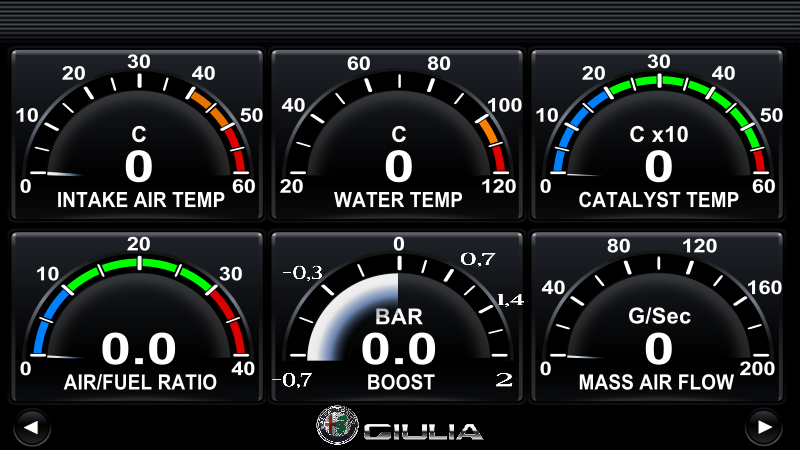Go to the next gauge page arrow
Viewport: 800px width, 450px height.
764,428
